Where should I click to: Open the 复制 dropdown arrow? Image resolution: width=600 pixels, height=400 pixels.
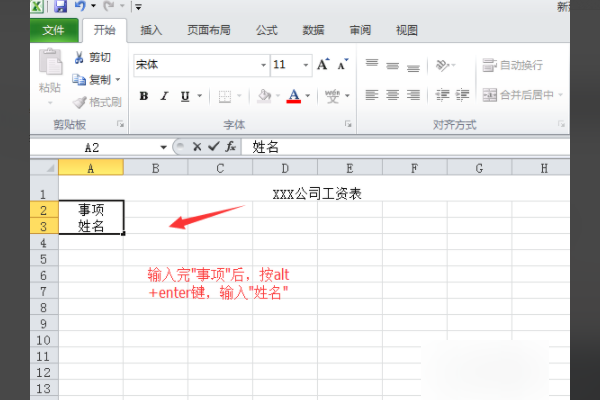pyautogui.click(x=118, y=80)
